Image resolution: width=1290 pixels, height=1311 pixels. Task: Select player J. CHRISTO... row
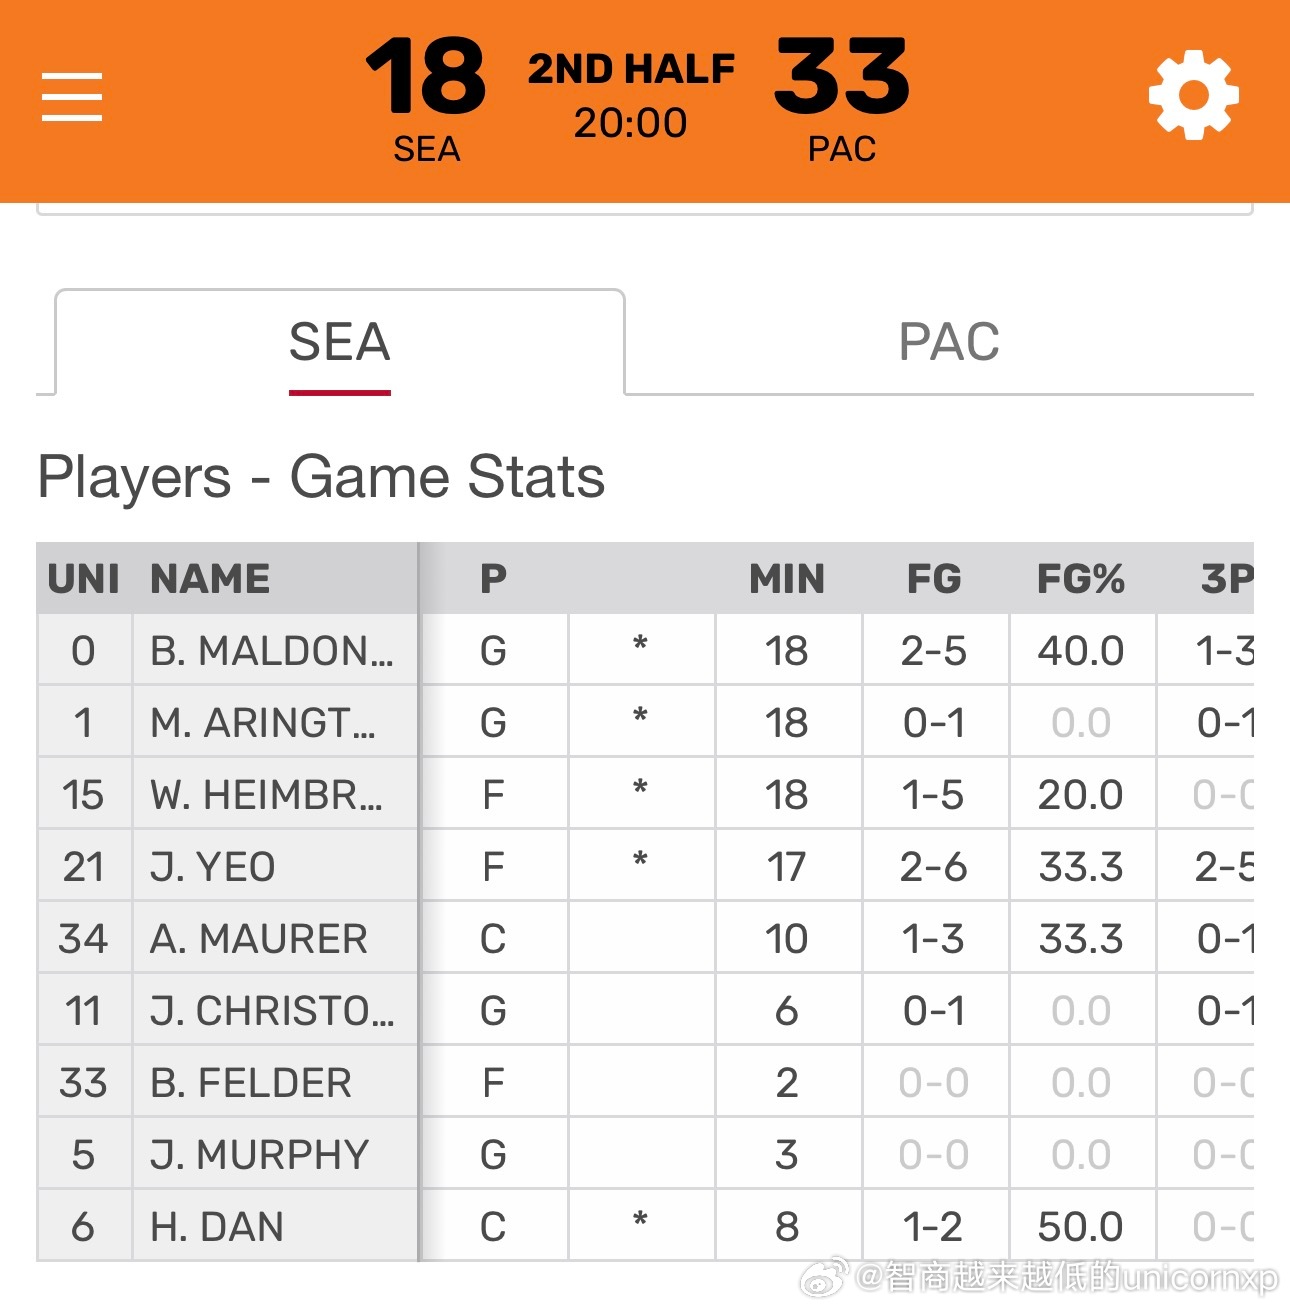(272, 1011)
